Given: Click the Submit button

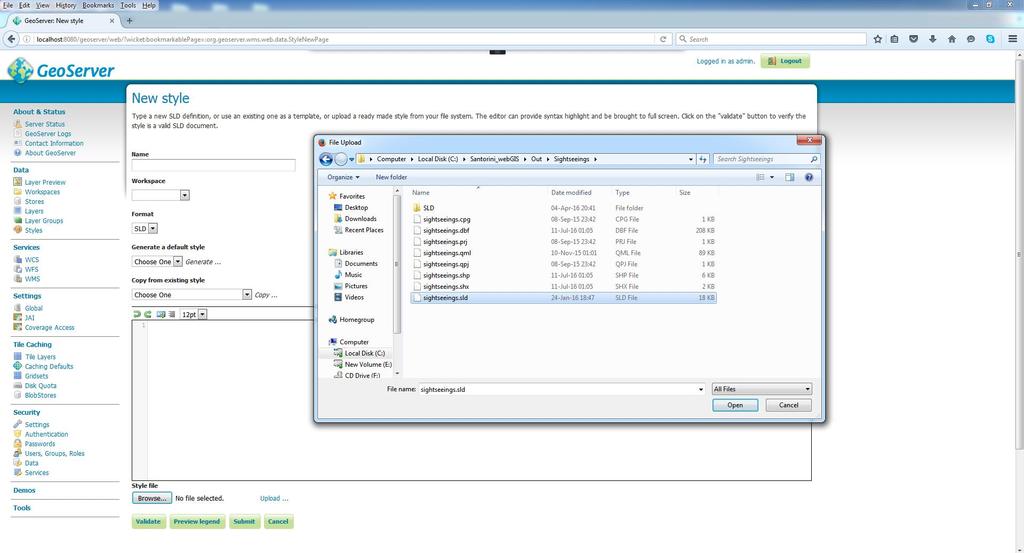Looking at the screenshot, I should tap(244, 522).
